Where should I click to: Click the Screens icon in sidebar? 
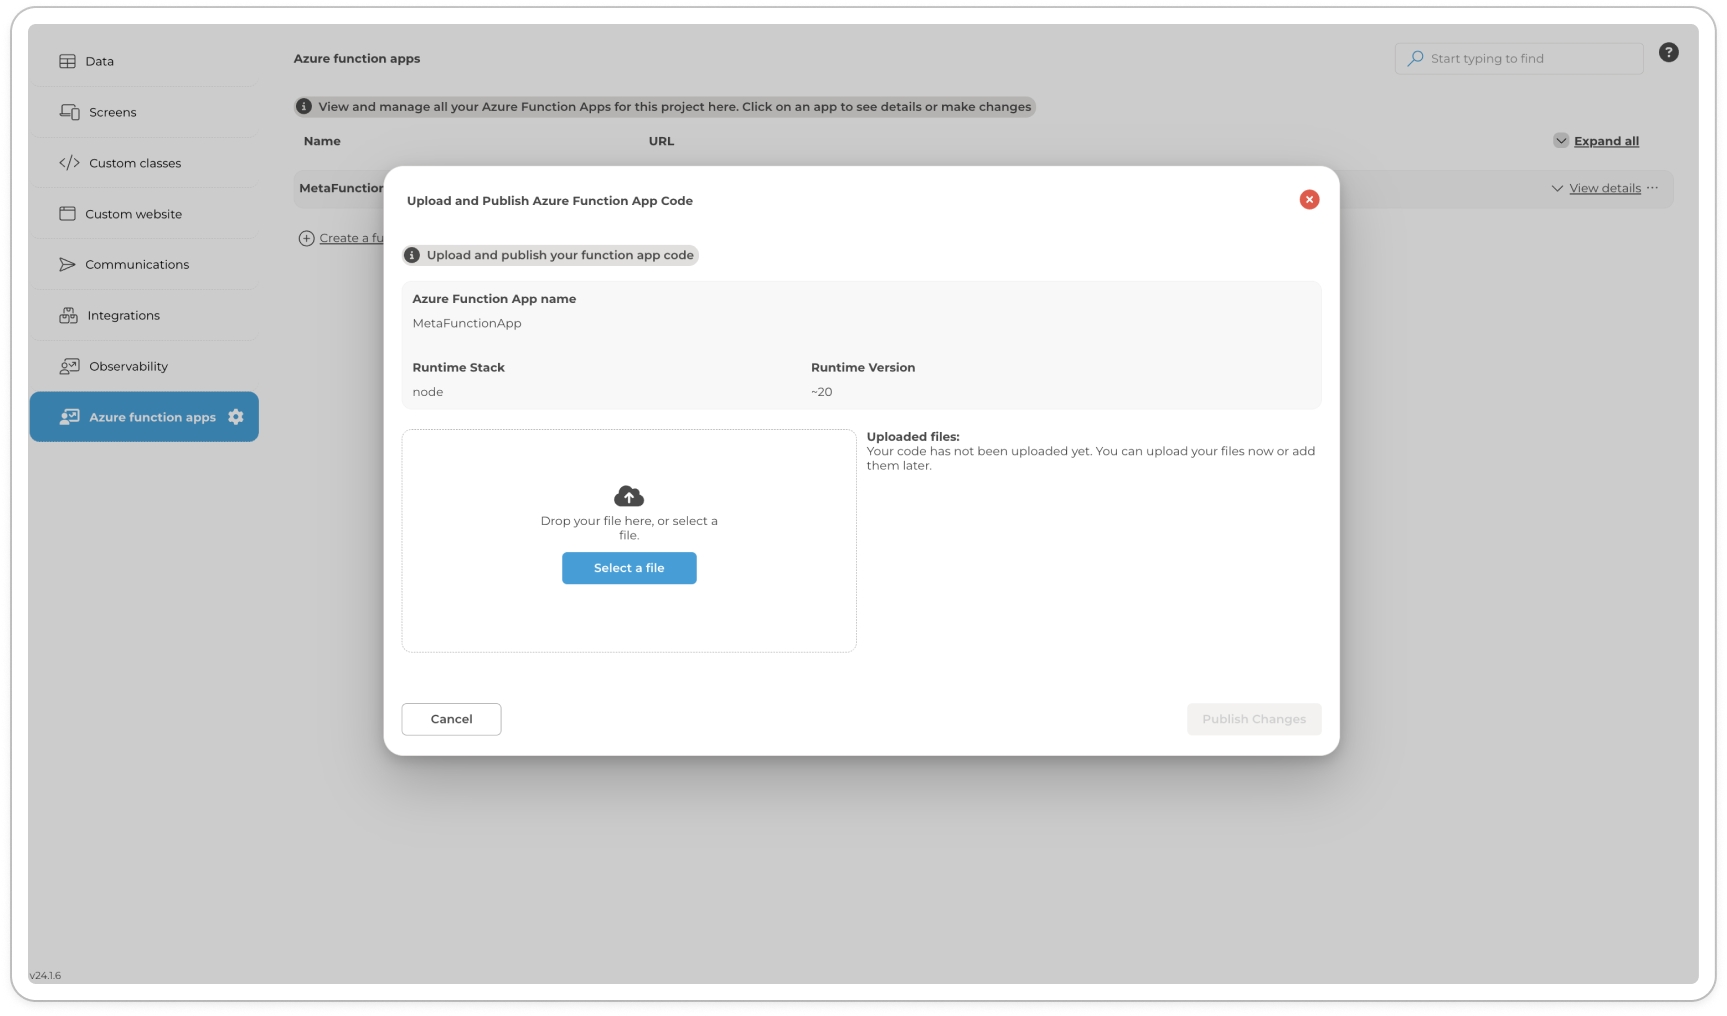(69, 112)
